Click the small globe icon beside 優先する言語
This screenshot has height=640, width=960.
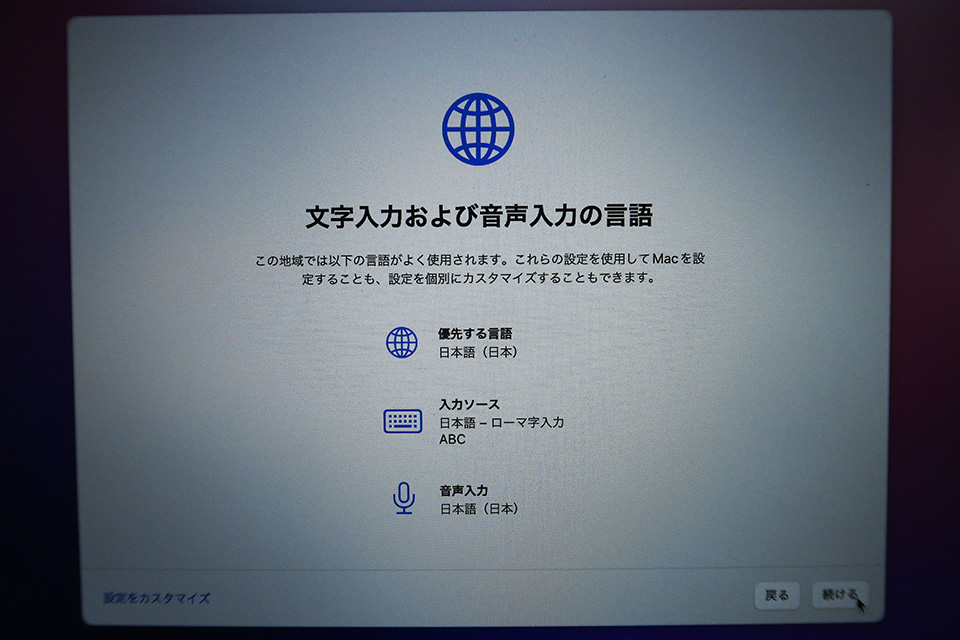402,342
